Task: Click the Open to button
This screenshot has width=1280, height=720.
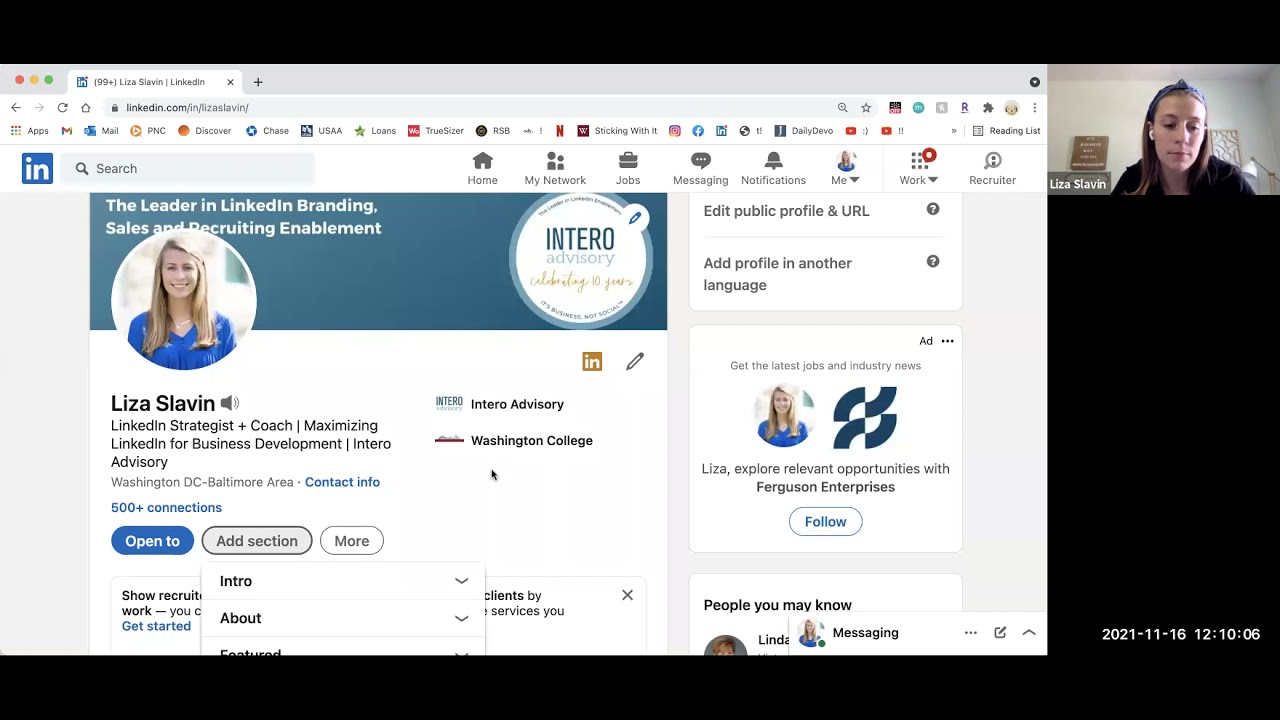Action: (152, 541)
